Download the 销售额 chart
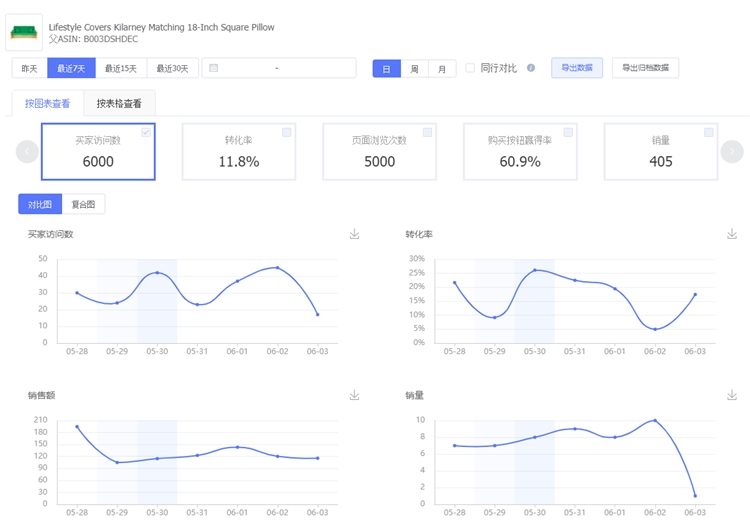750x528 pixels. click(x=354, y=395)
